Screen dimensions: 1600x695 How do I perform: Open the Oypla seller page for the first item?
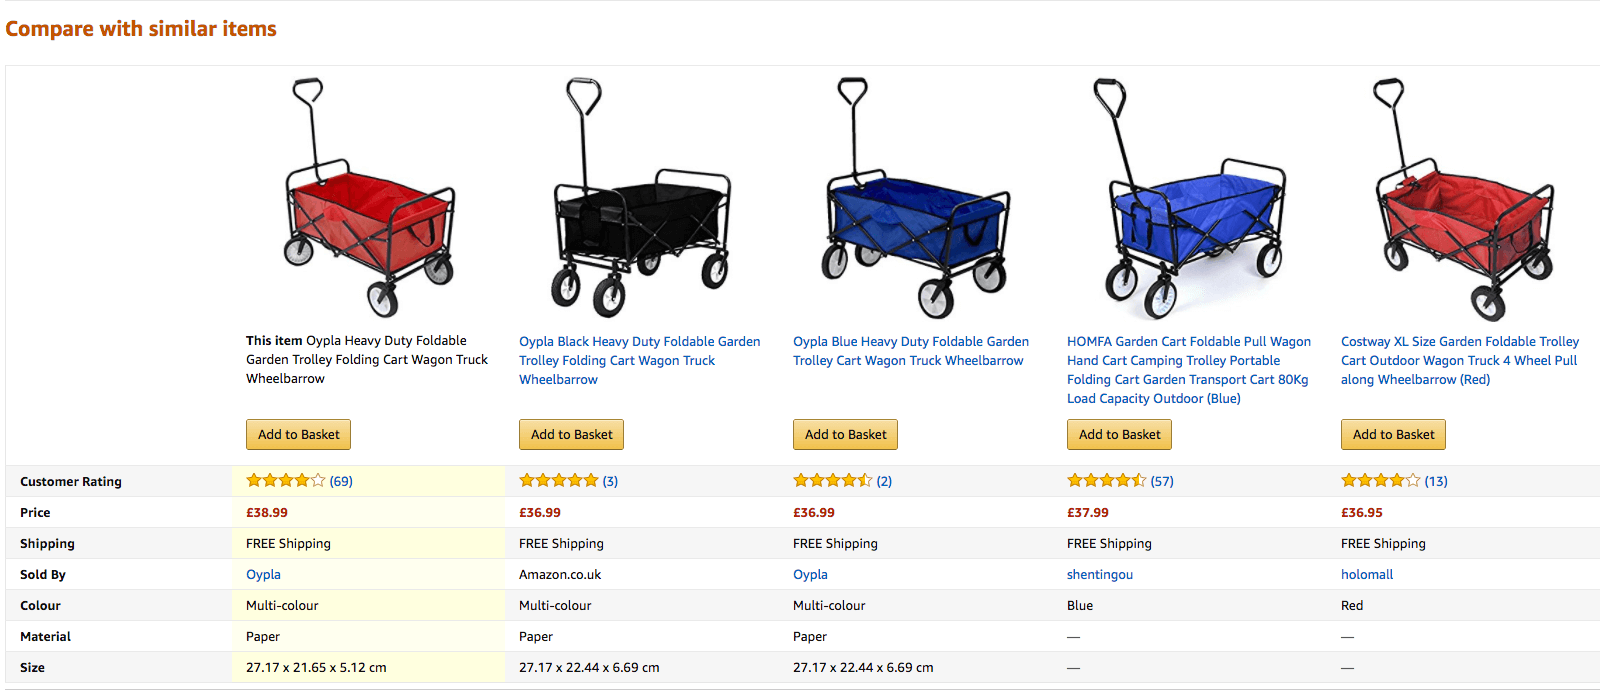[x=263, y=574]
